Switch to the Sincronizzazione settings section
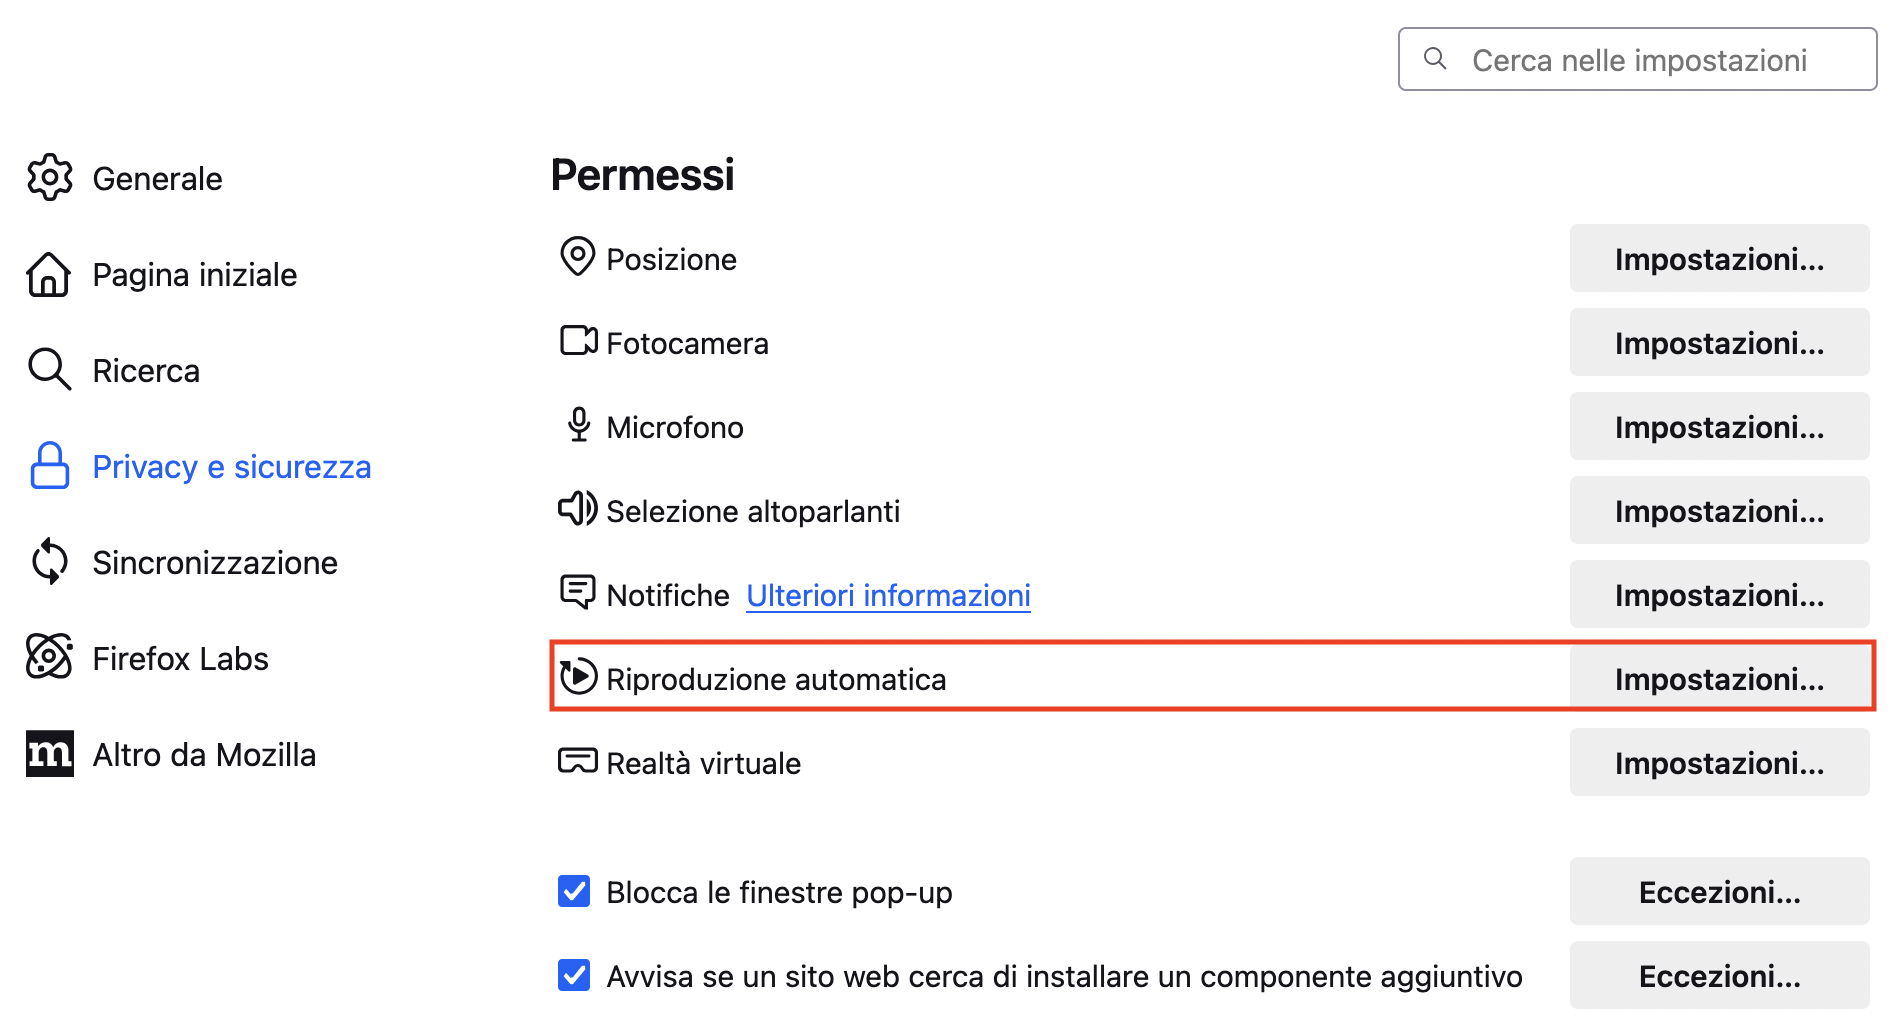The image size is (1898, 1036). (x=215, y=563)
